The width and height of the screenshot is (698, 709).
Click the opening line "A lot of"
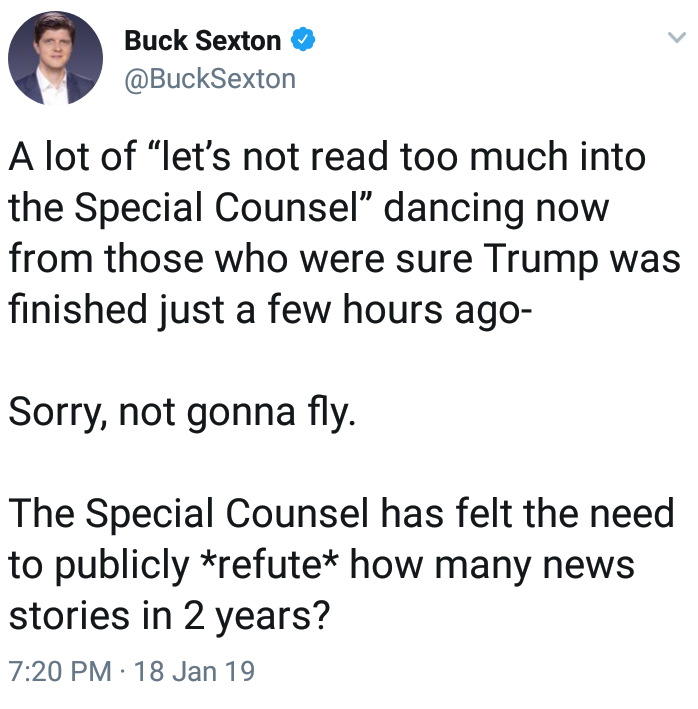coord(72,156)
